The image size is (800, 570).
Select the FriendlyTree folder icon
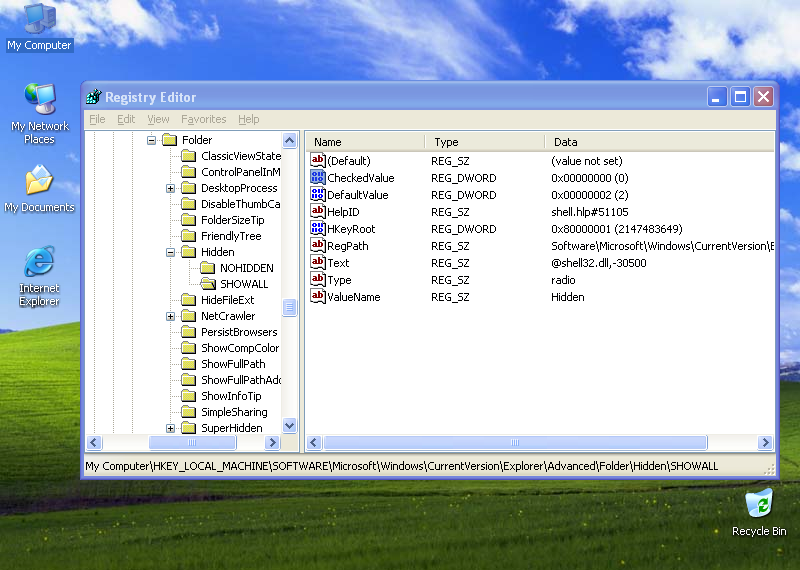coord(189,236)
